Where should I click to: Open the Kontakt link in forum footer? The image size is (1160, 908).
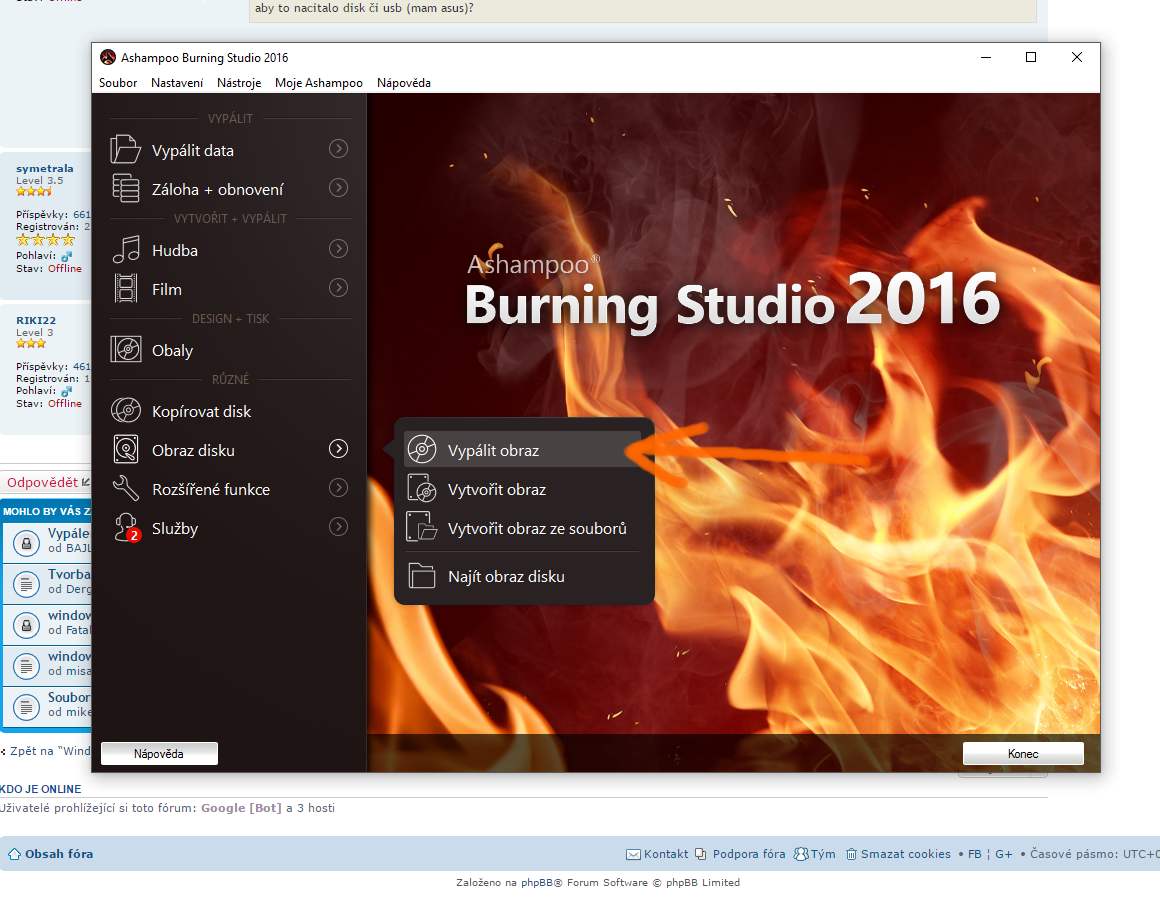pyautogui.click(x=666, y=854)
